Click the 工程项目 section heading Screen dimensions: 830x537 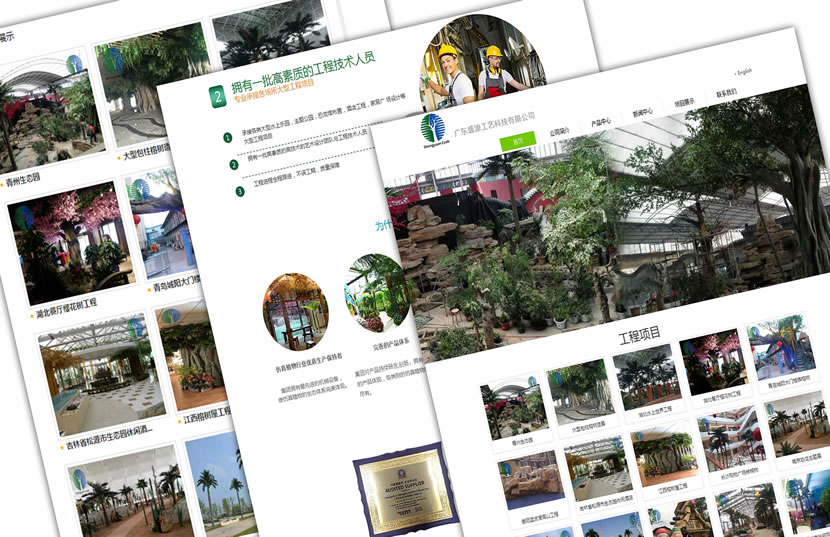[639, 335]
